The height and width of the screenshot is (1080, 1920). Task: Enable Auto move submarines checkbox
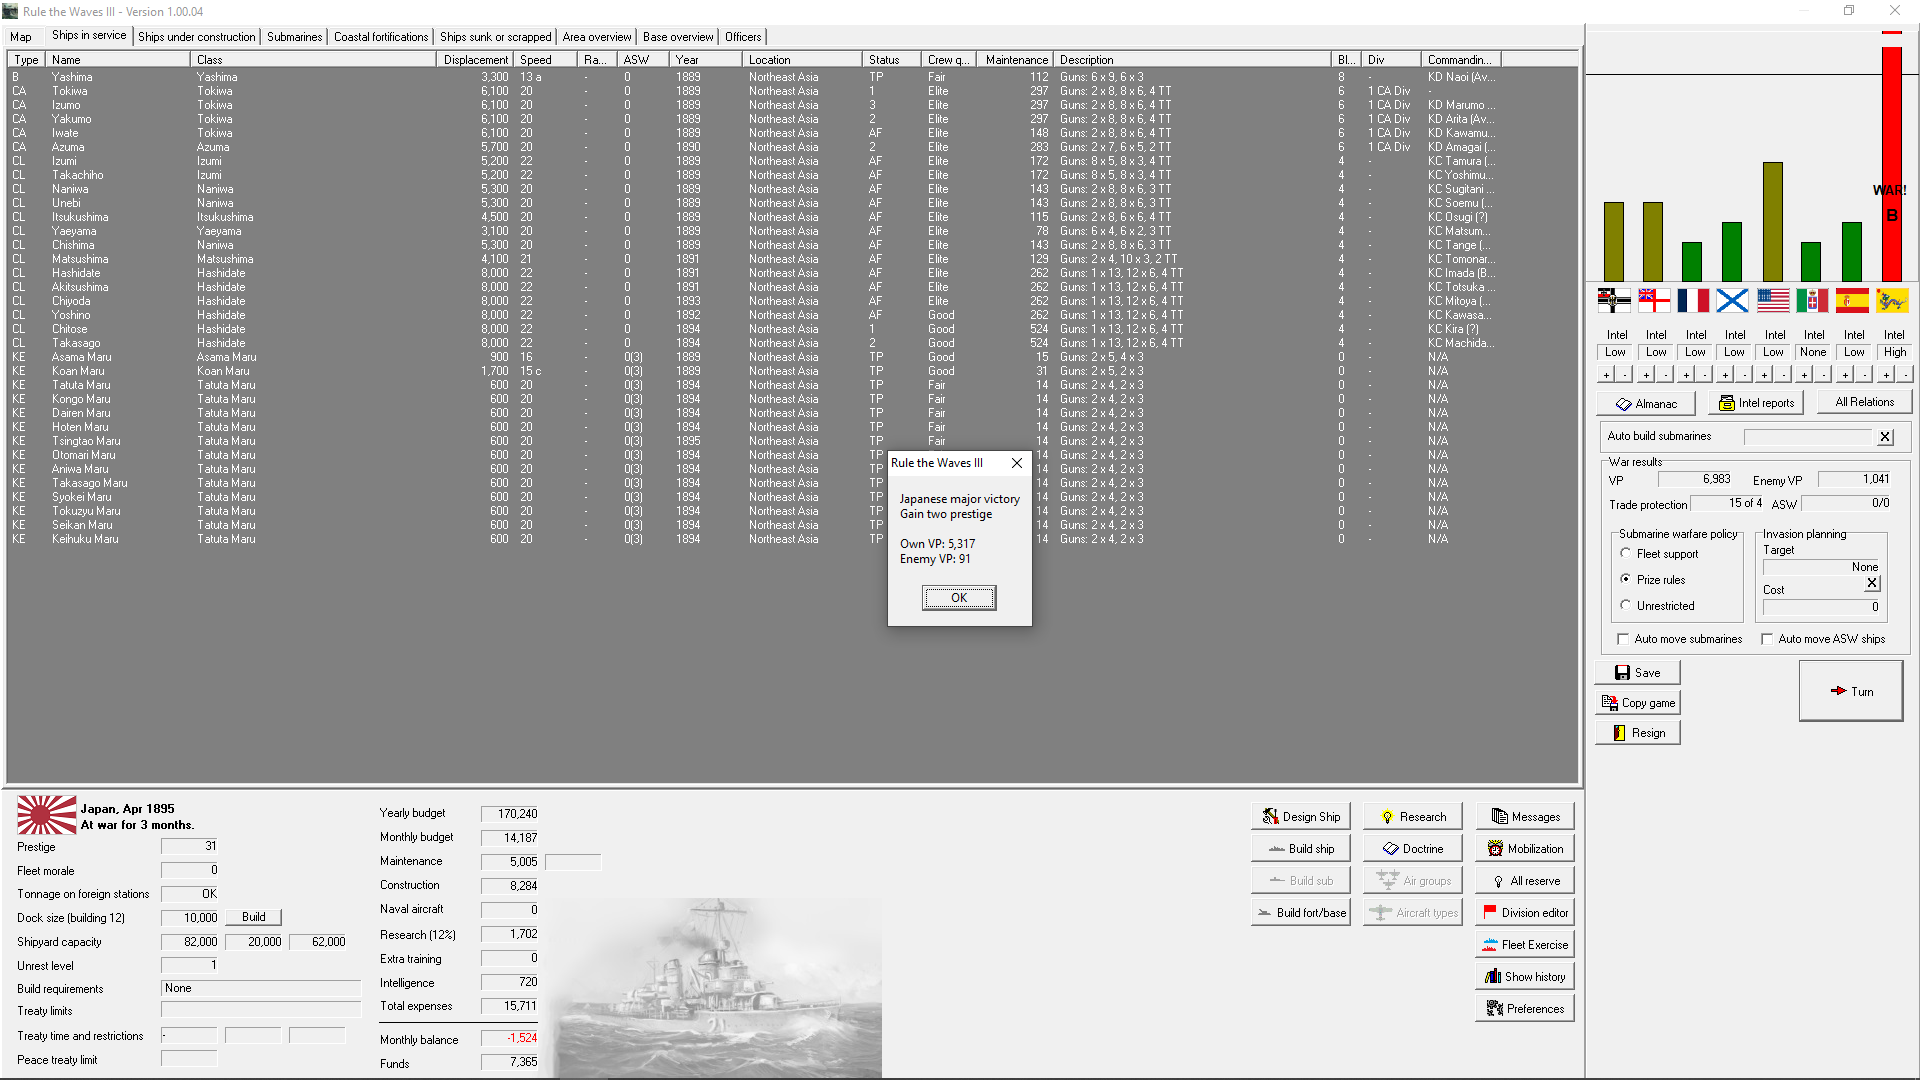[x=1623, y=639]
